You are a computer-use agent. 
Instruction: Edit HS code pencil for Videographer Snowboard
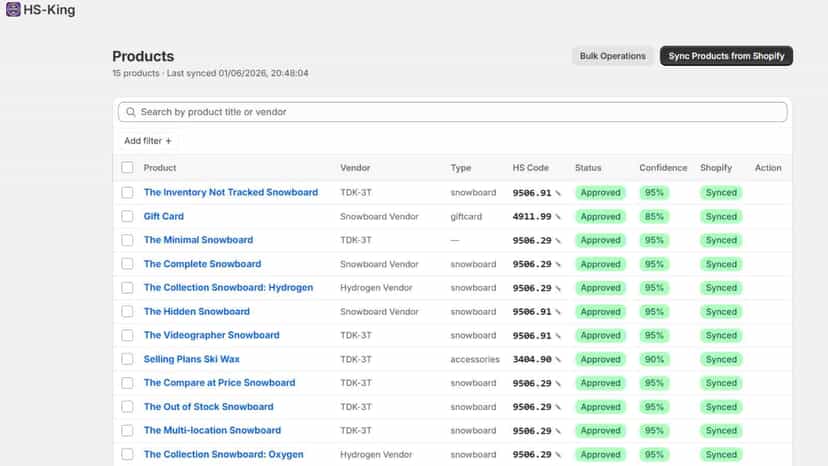(558, 336)
